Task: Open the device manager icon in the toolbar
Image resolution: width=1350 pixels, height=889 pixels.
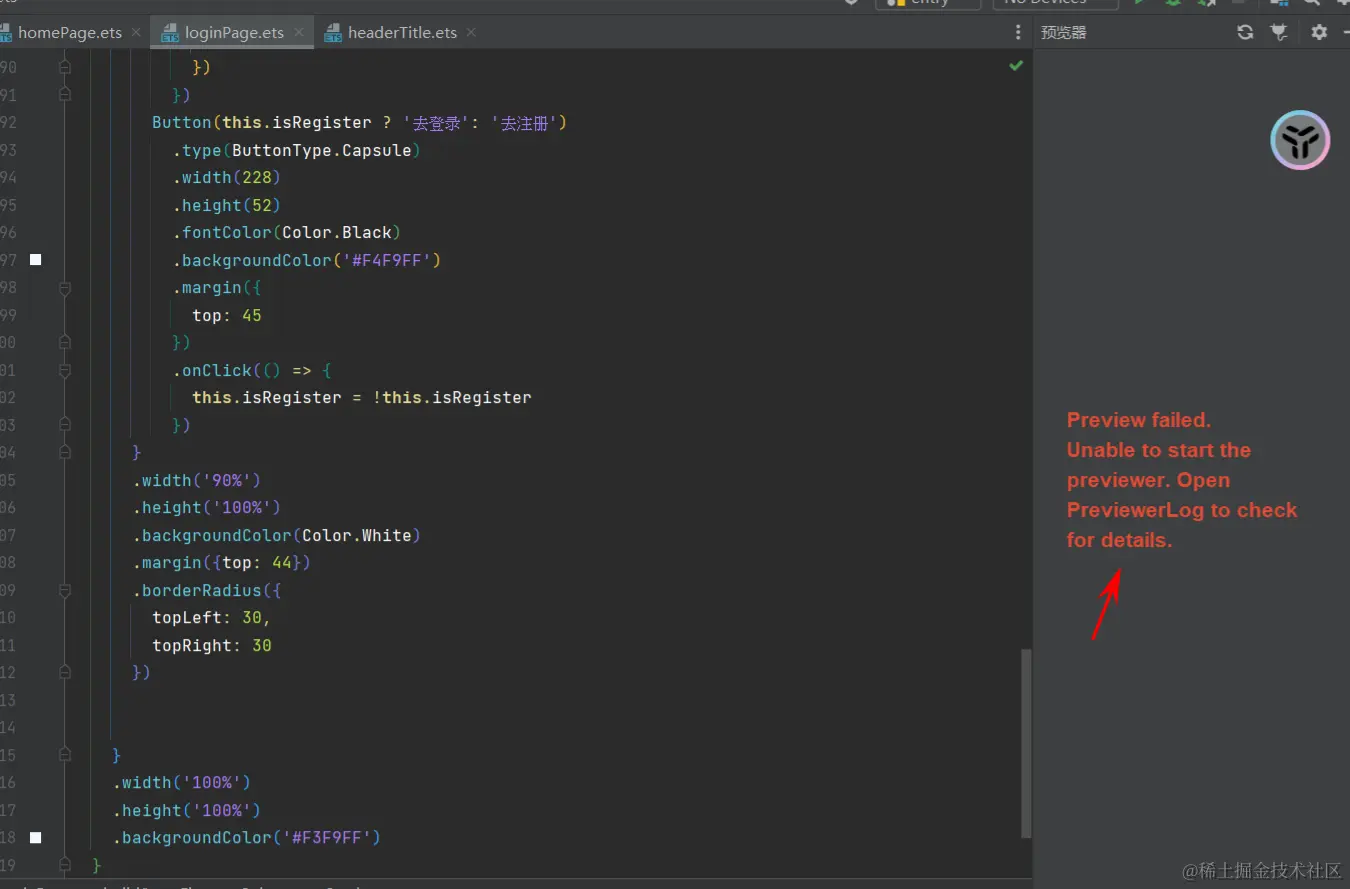Action: pos(1278,4)
